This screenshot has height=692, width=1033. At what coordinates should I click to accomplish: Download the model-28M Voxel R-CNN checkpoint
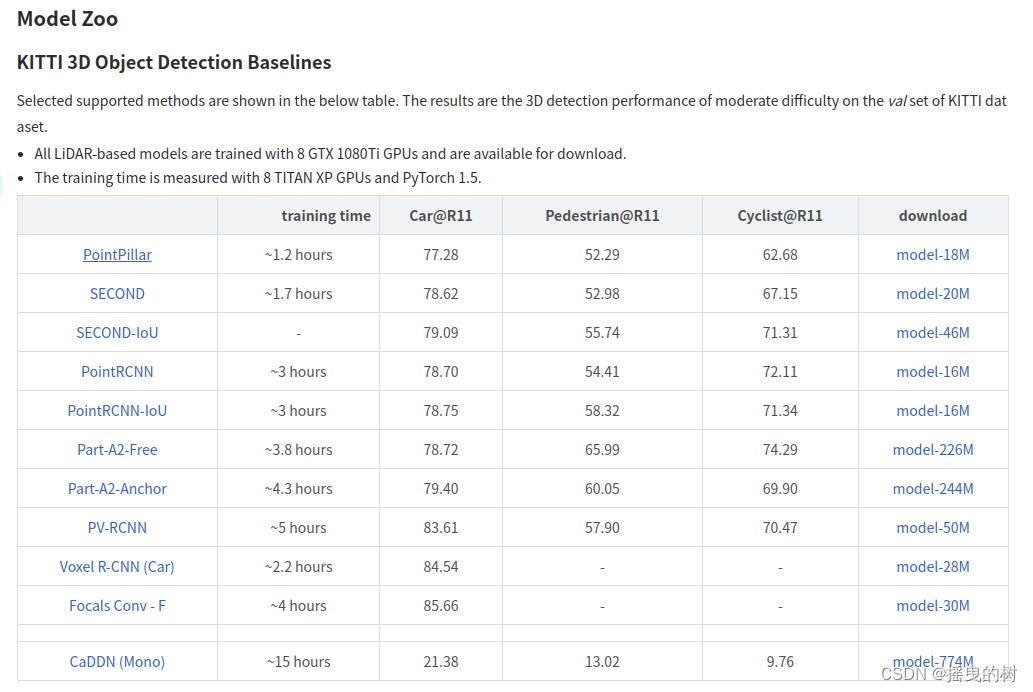tap(933, 566)
